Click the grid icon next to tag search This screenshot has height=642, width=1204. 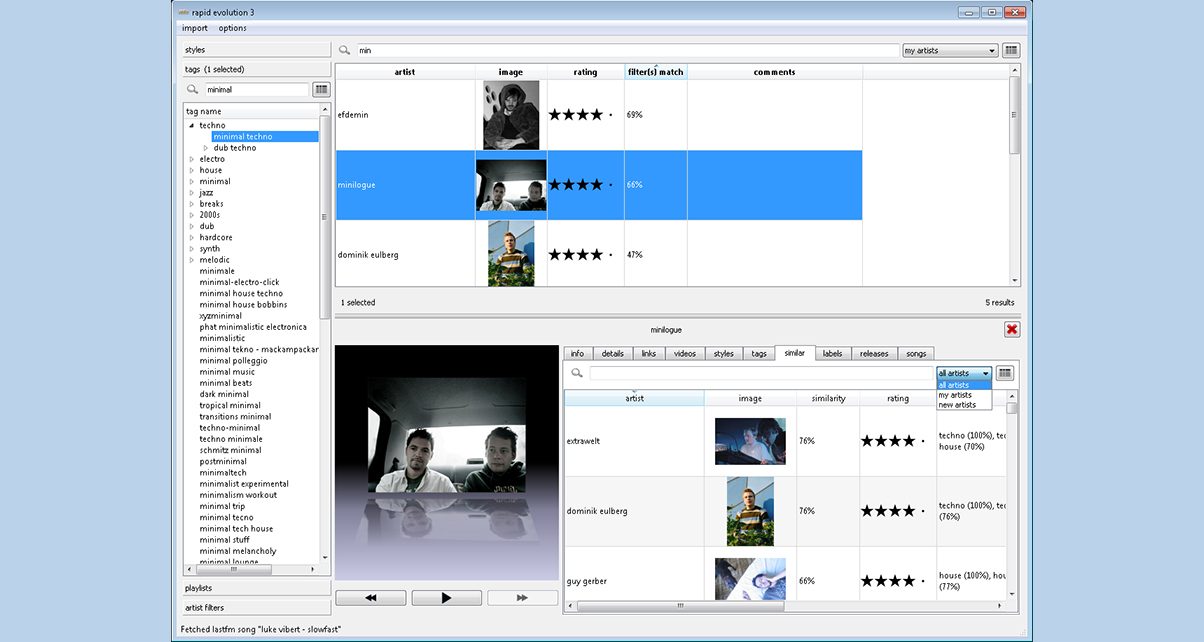click(321, 90)
